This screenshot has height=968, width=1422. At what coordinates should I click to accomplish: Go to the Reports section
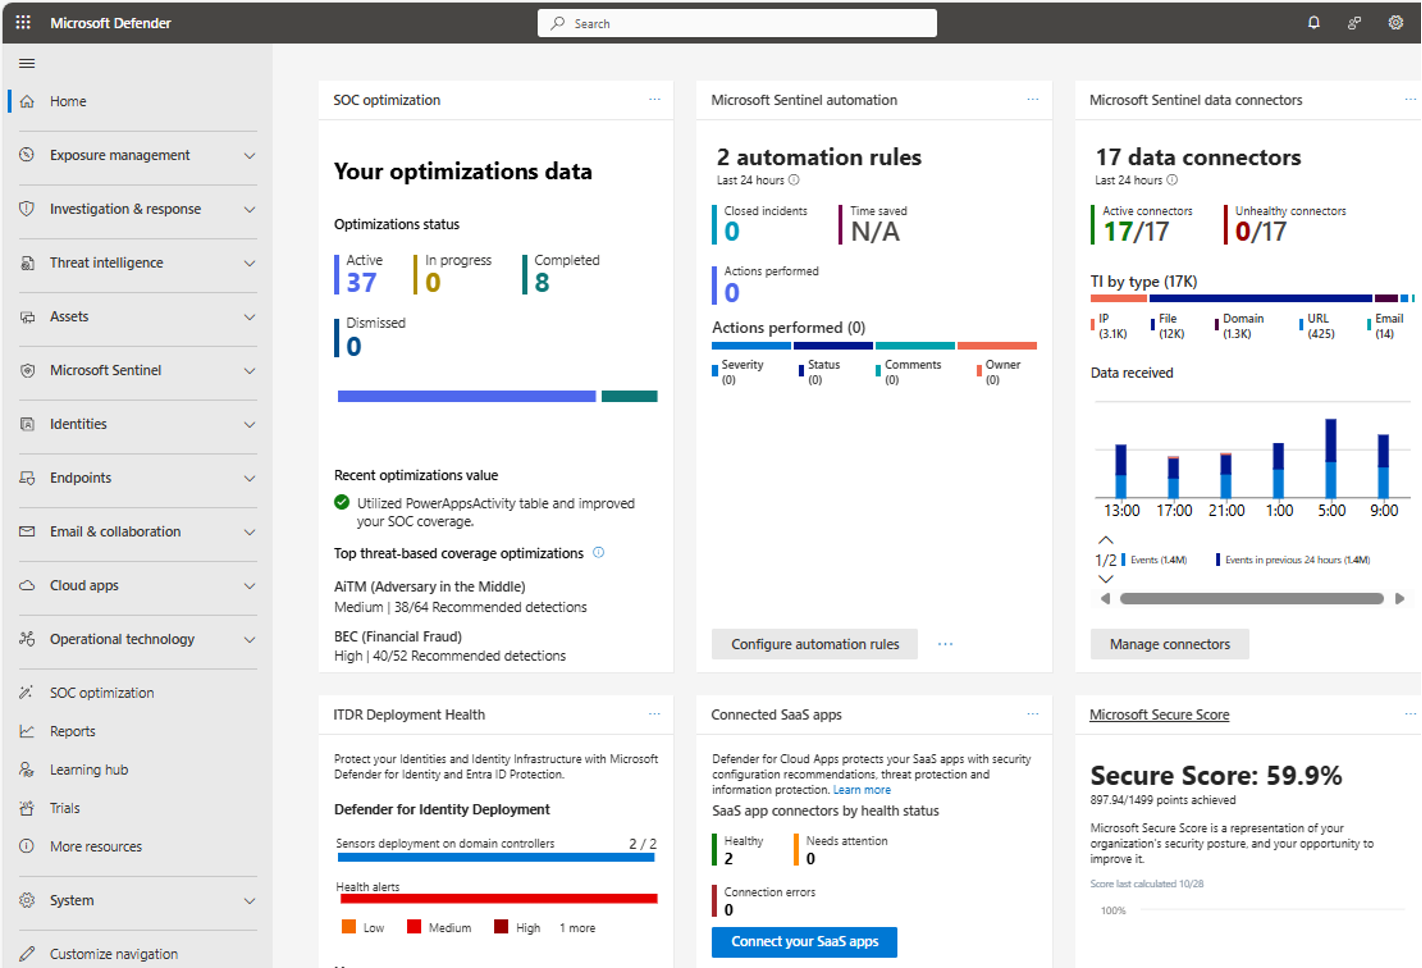coord(71,731)
